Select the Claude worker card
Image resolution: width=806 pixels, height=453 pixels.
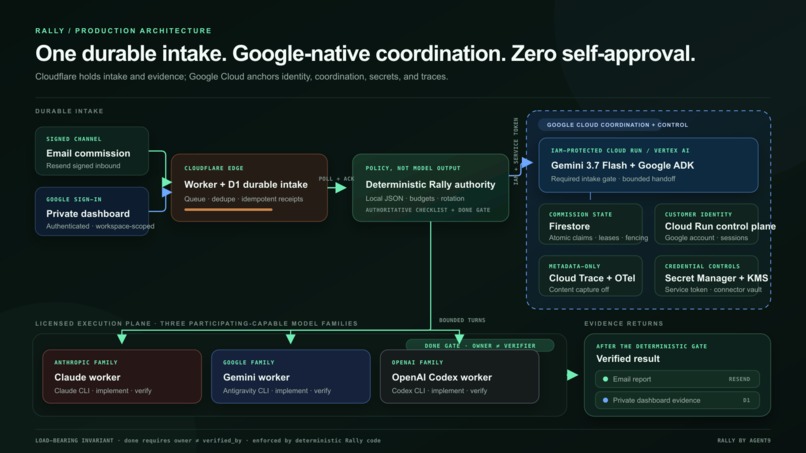(x=122, y=376)
